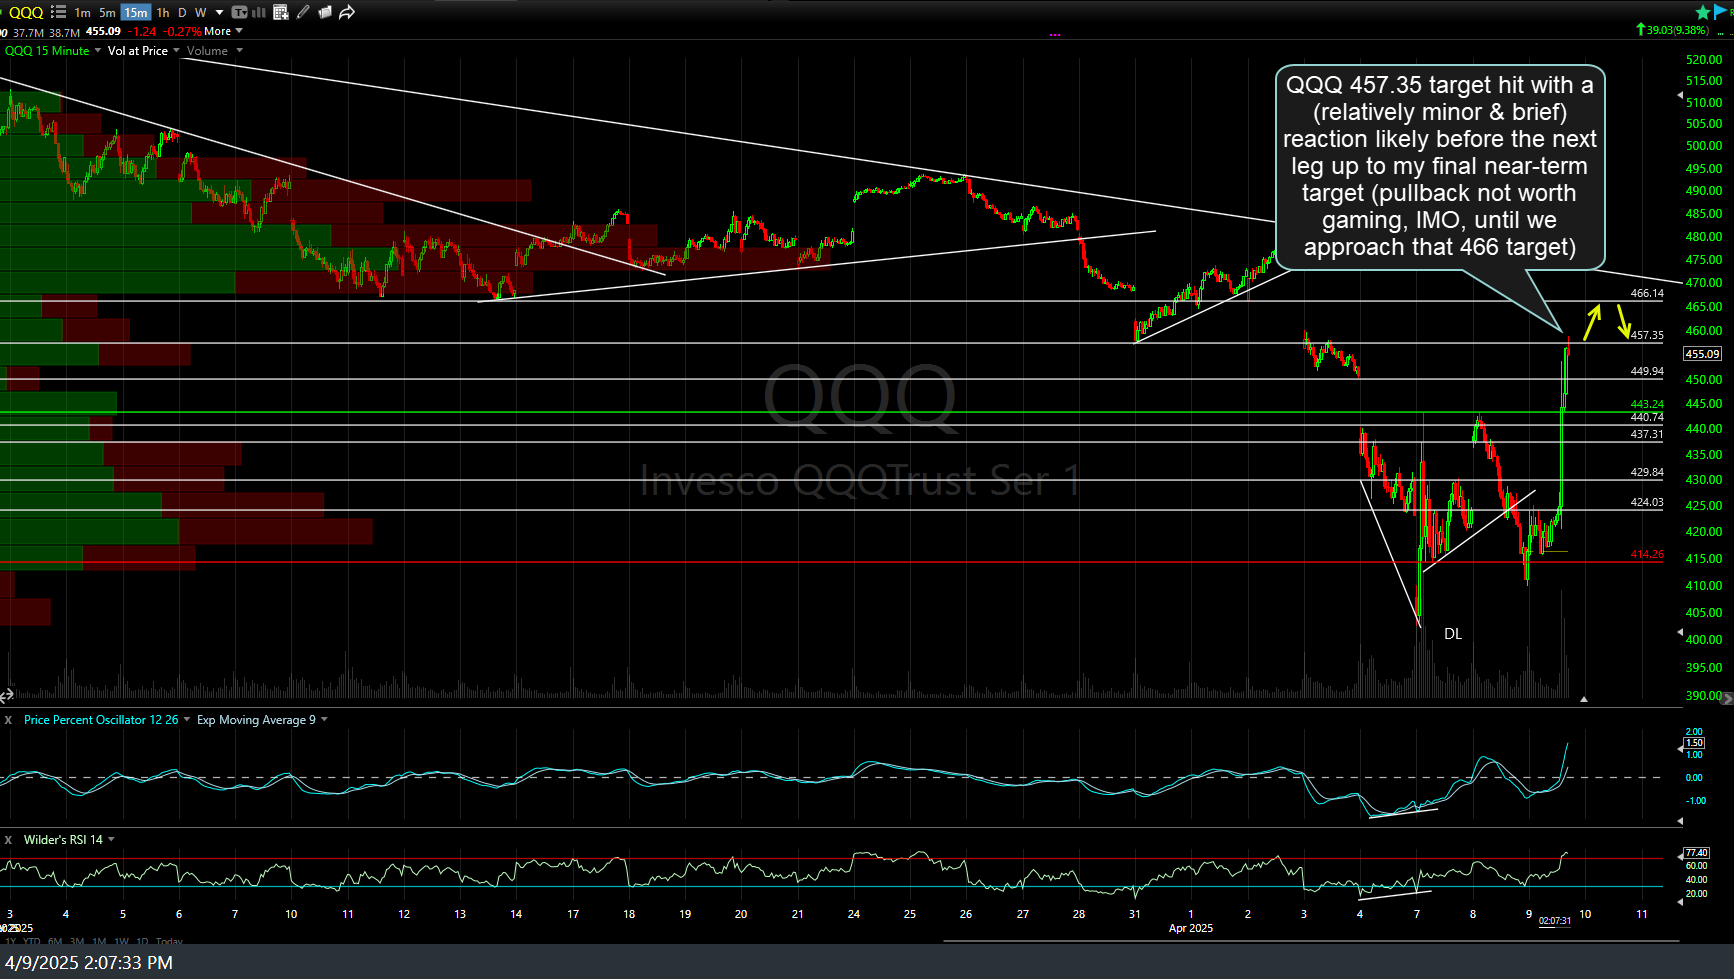Click the Apr 2025 axis label
1734x979 pixels.
point(1191,928)
